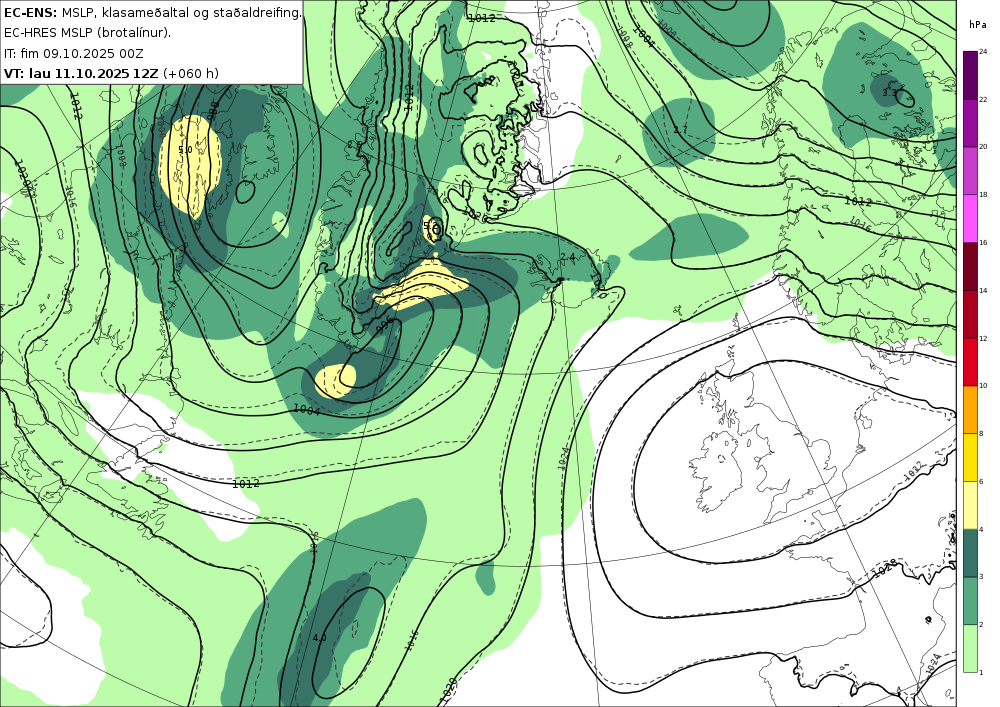The image size is (1000, 707).
Task: Click the spread value '2.7' on the map
Action: 680,130
